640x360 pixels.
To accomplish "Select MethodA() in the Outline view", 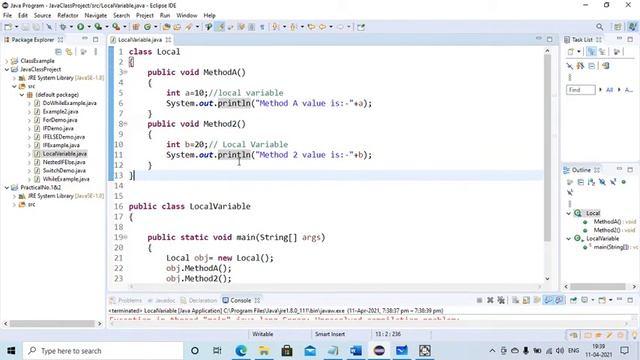I will pyautogui.click(x=607, y=222).
